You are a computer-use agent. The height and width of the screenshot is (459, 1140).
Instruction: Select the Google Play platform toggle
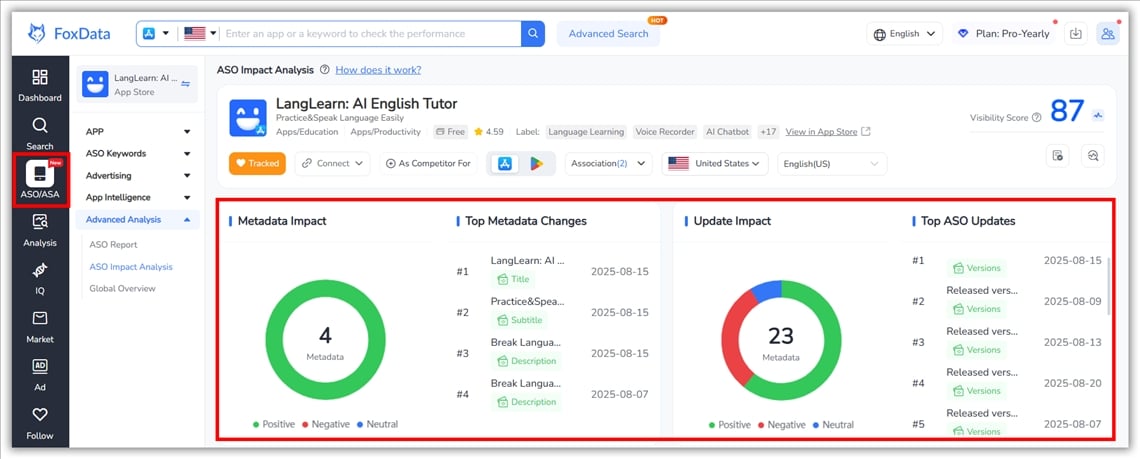pos(537,164)
